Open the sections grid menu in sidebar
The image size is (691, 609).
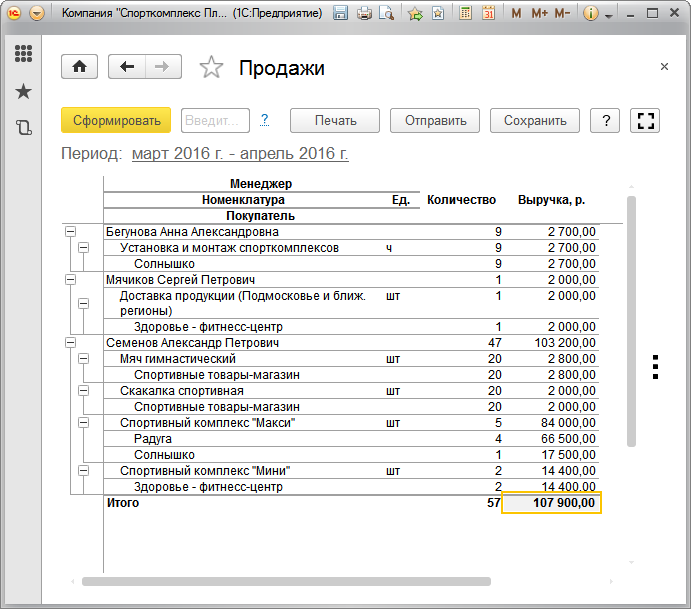pyautogui.click(x=23, y=54)
